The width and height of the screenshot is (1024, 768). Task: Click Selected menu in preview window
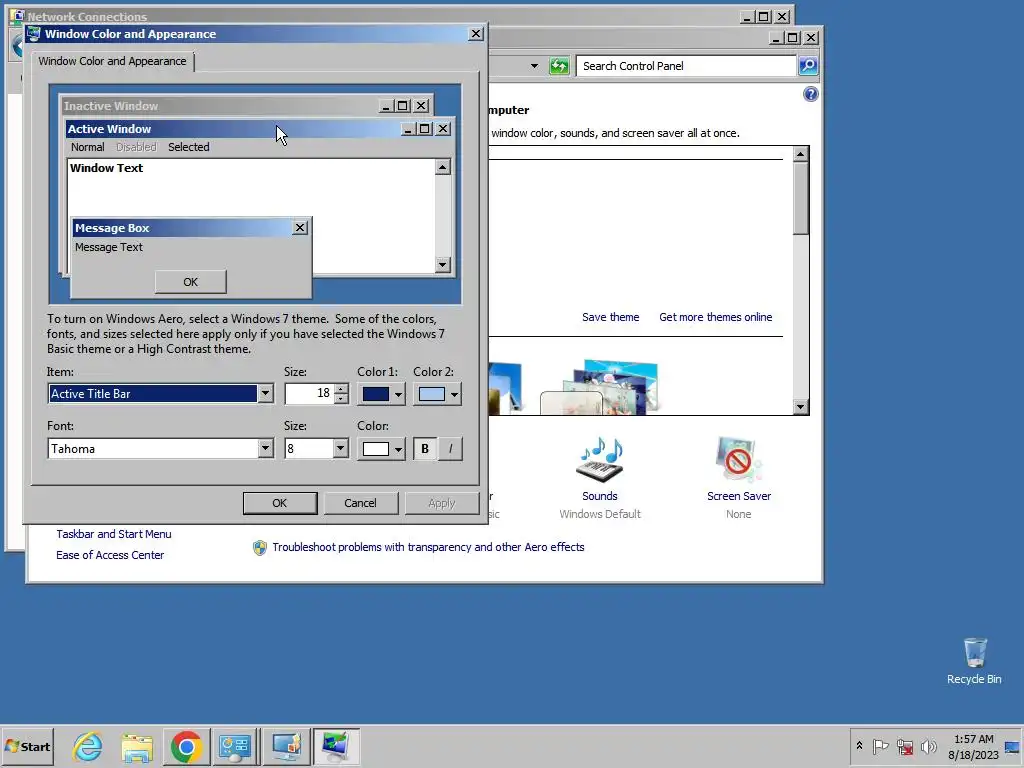point(189,147)
